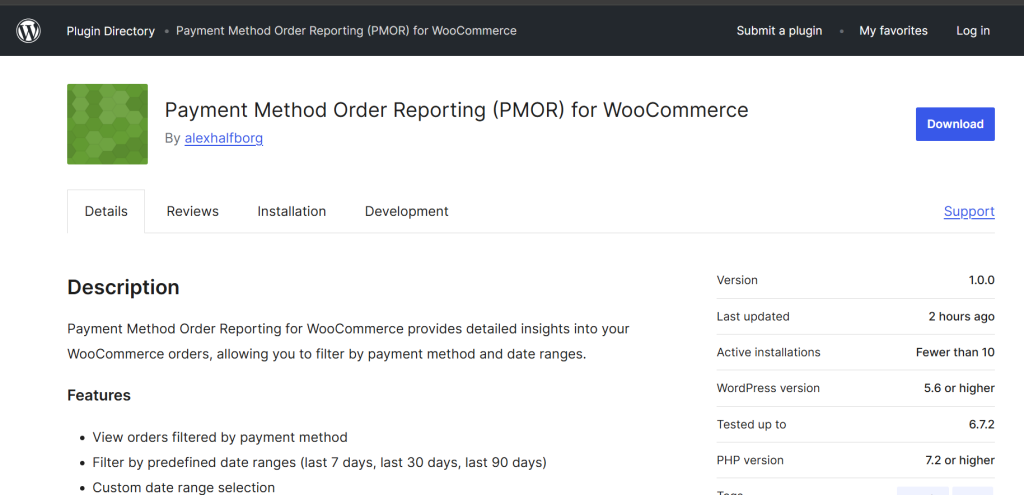Click Tested up to value 6.7.2
Screen dimensions: 1024x495
pos(982,424)
